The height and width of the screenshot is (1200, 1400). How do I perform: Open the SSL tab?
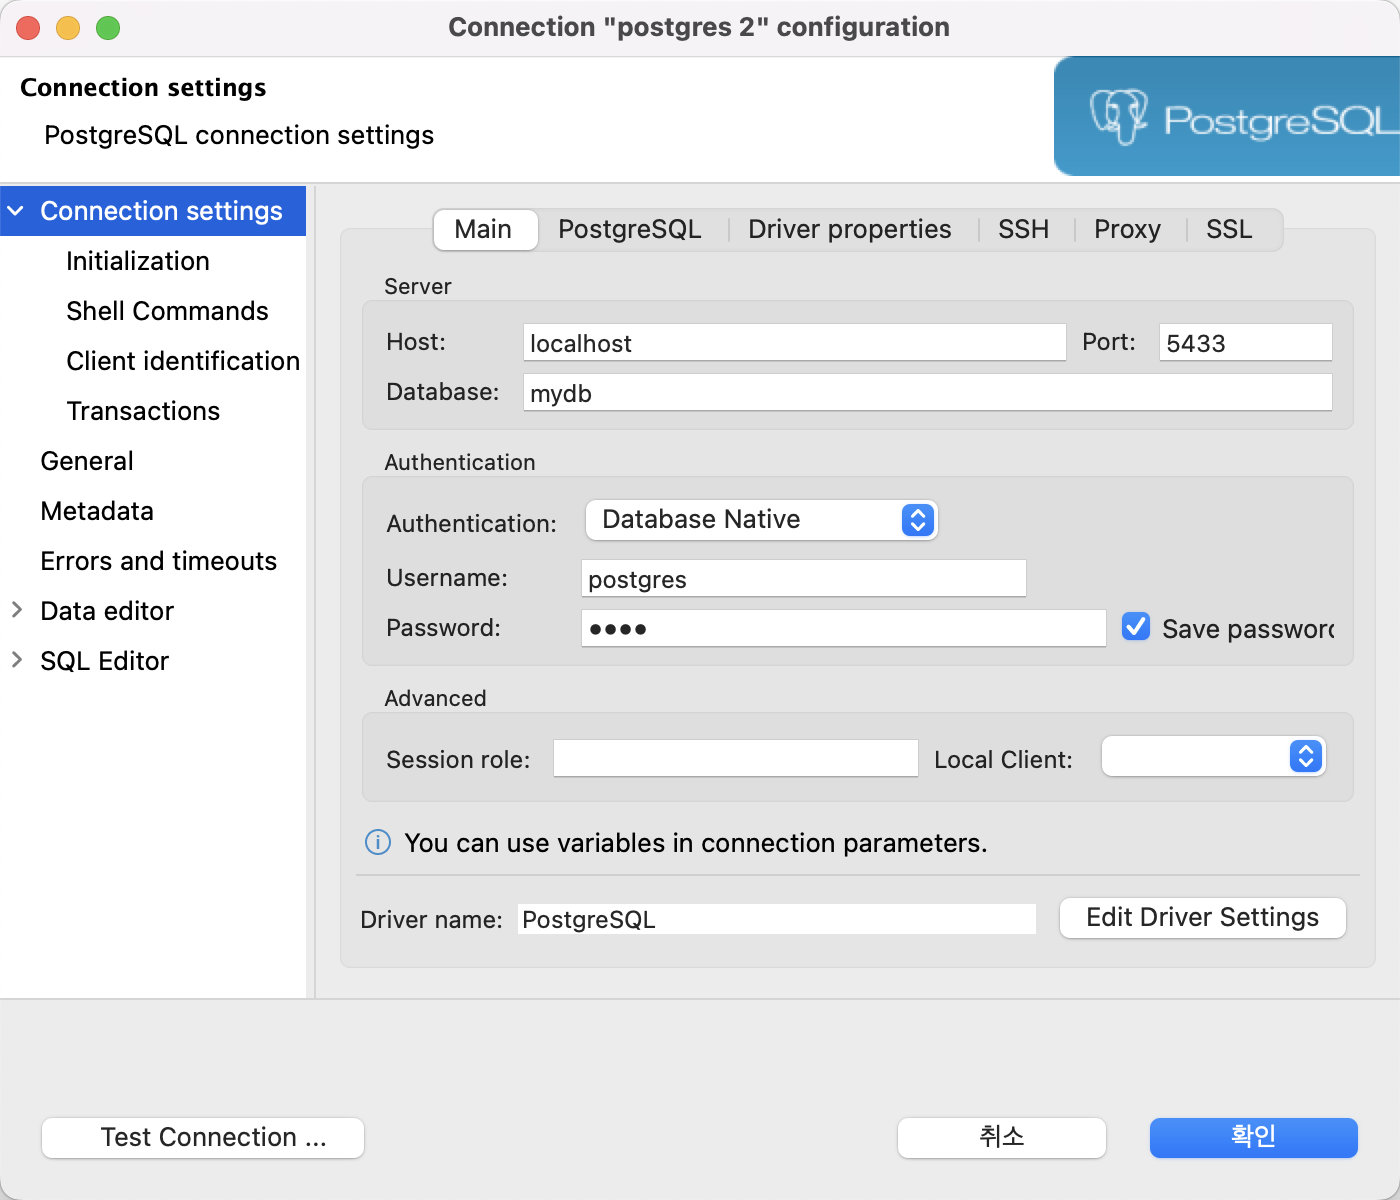pos(1230,229)
